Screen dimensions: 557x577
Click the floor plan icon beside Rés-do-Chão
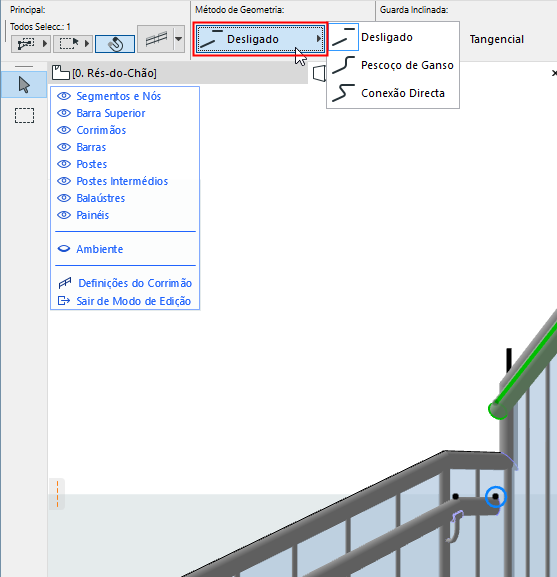tap(60, 73)
